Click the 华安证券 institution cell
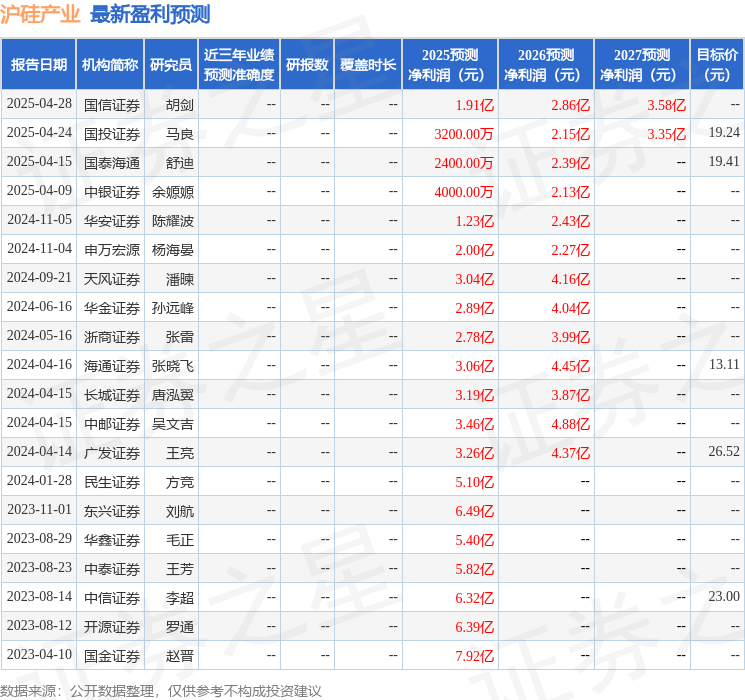 pos(112,221)
